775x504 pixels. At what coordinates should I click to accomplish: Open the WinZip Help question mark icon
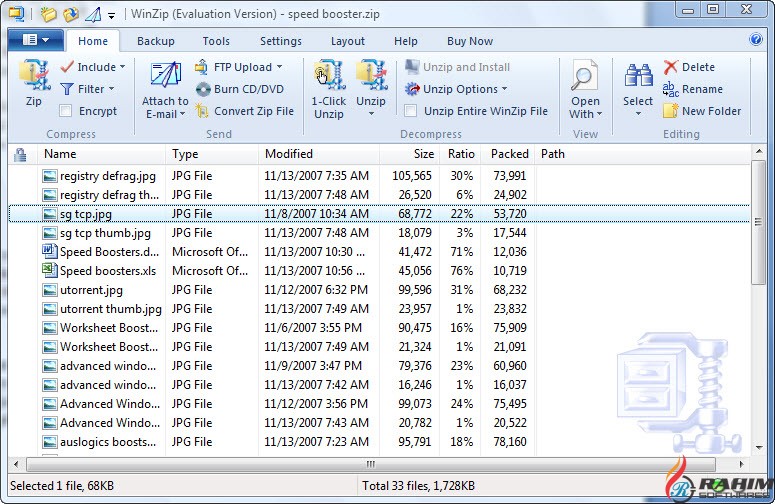tap(756, 40)
